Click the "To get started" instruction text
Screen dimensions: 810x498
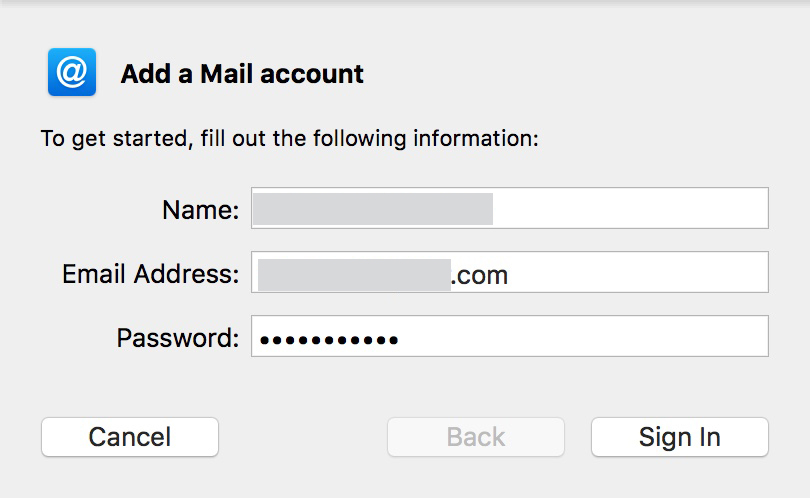[289, 138]
